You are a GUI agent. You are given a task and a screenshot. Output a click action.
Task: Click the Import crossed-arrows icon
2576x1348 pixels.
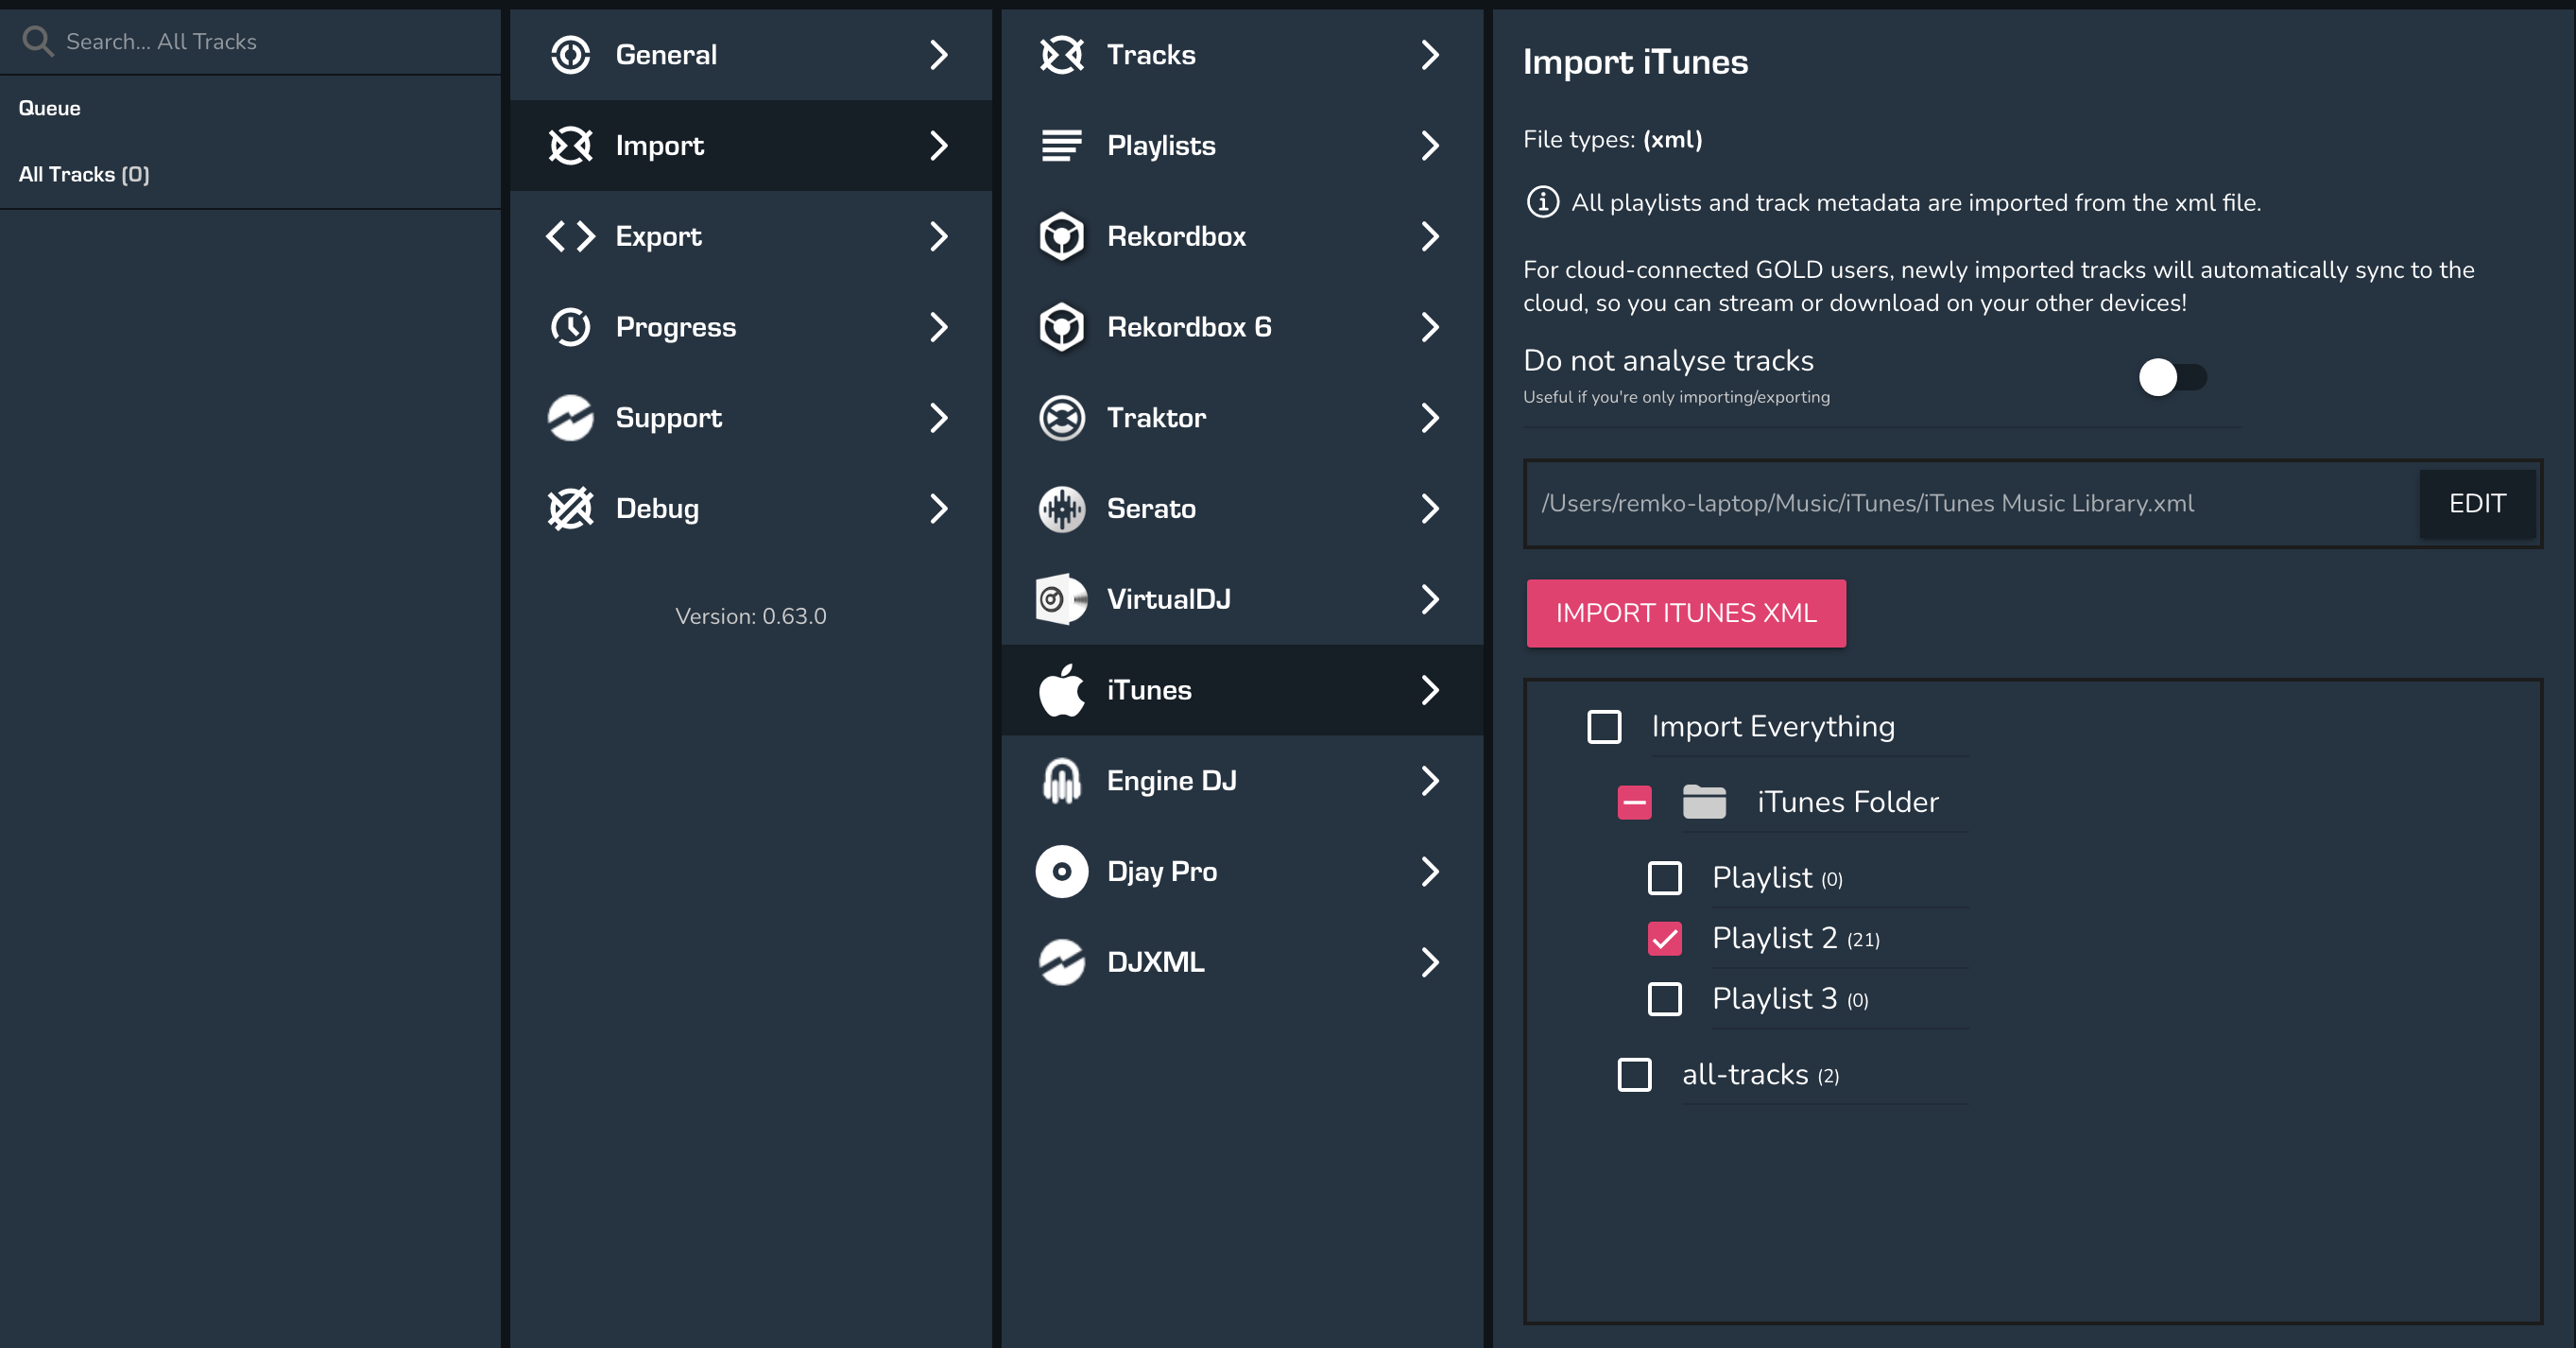click(x=571, y=146)
